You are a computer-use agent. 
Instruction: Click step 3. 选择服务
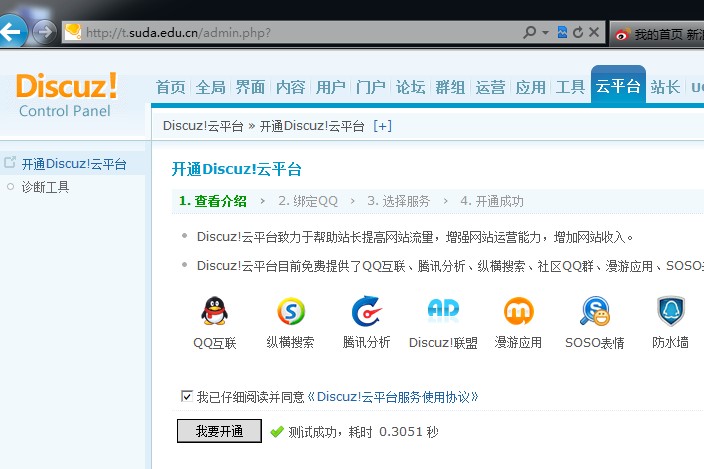click(399, 201)
